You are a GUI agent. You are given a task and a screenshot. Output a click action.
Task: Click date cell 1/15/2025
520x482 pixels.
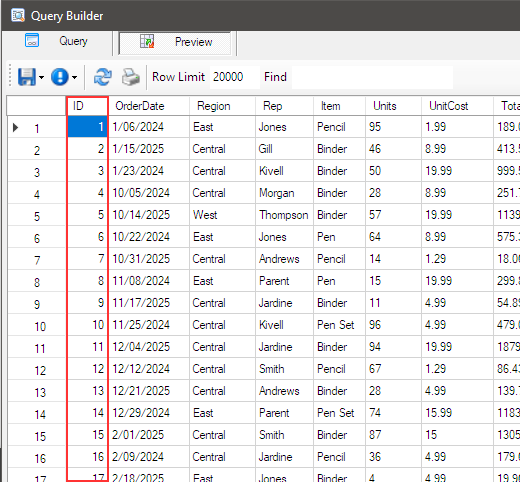149,149
